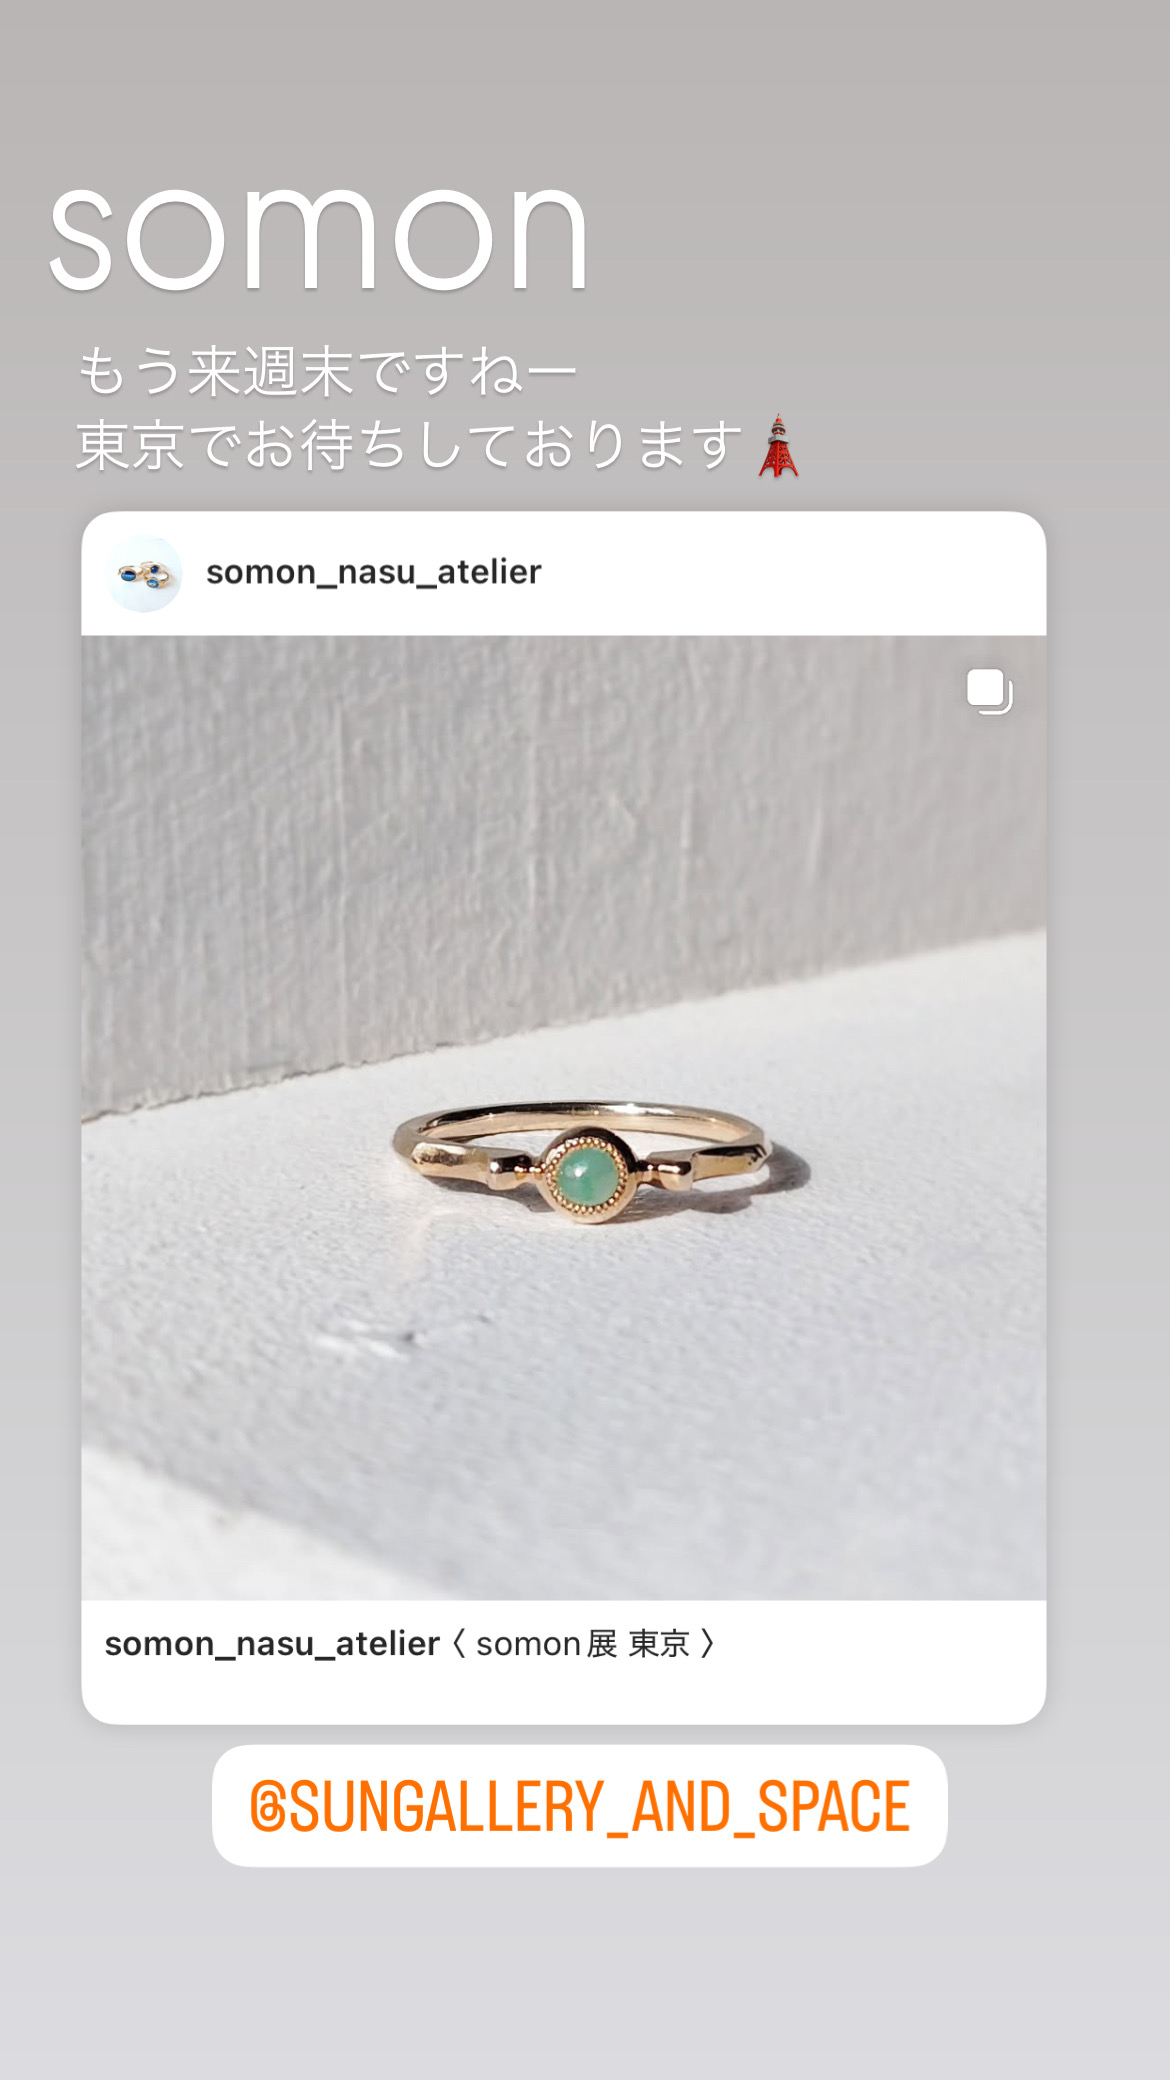Tap the multi-photo carousel icon on post

click(x=990, y=692)
